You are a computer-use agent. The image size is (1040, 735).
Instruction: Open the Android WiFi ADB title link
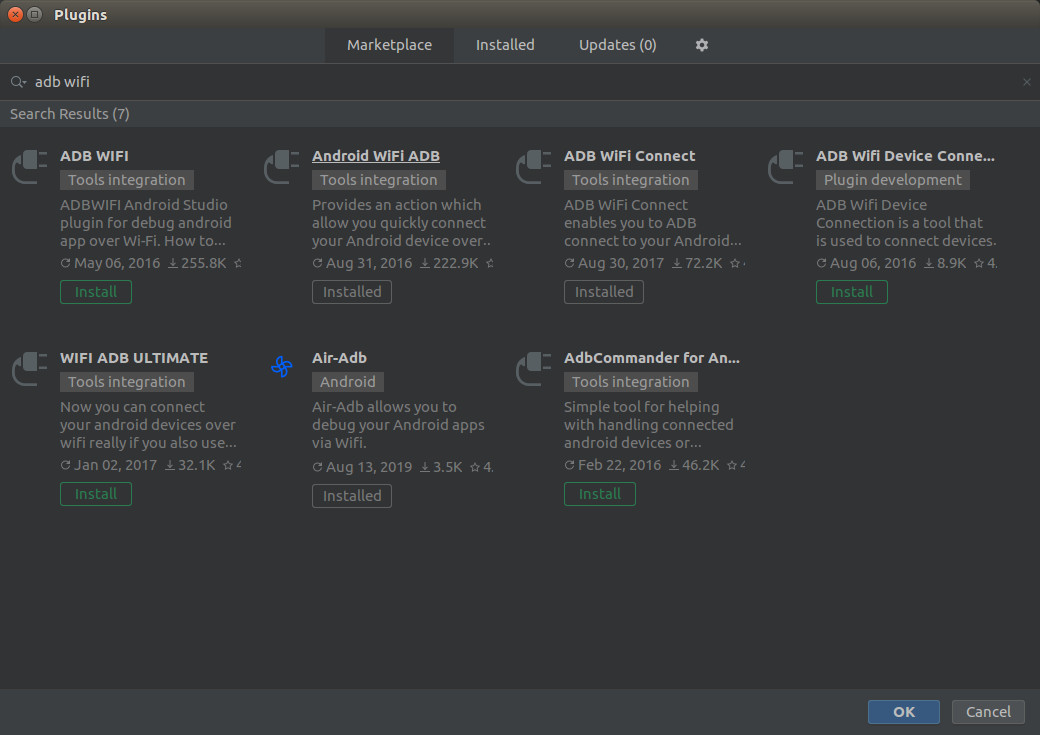tap(376, 156)
